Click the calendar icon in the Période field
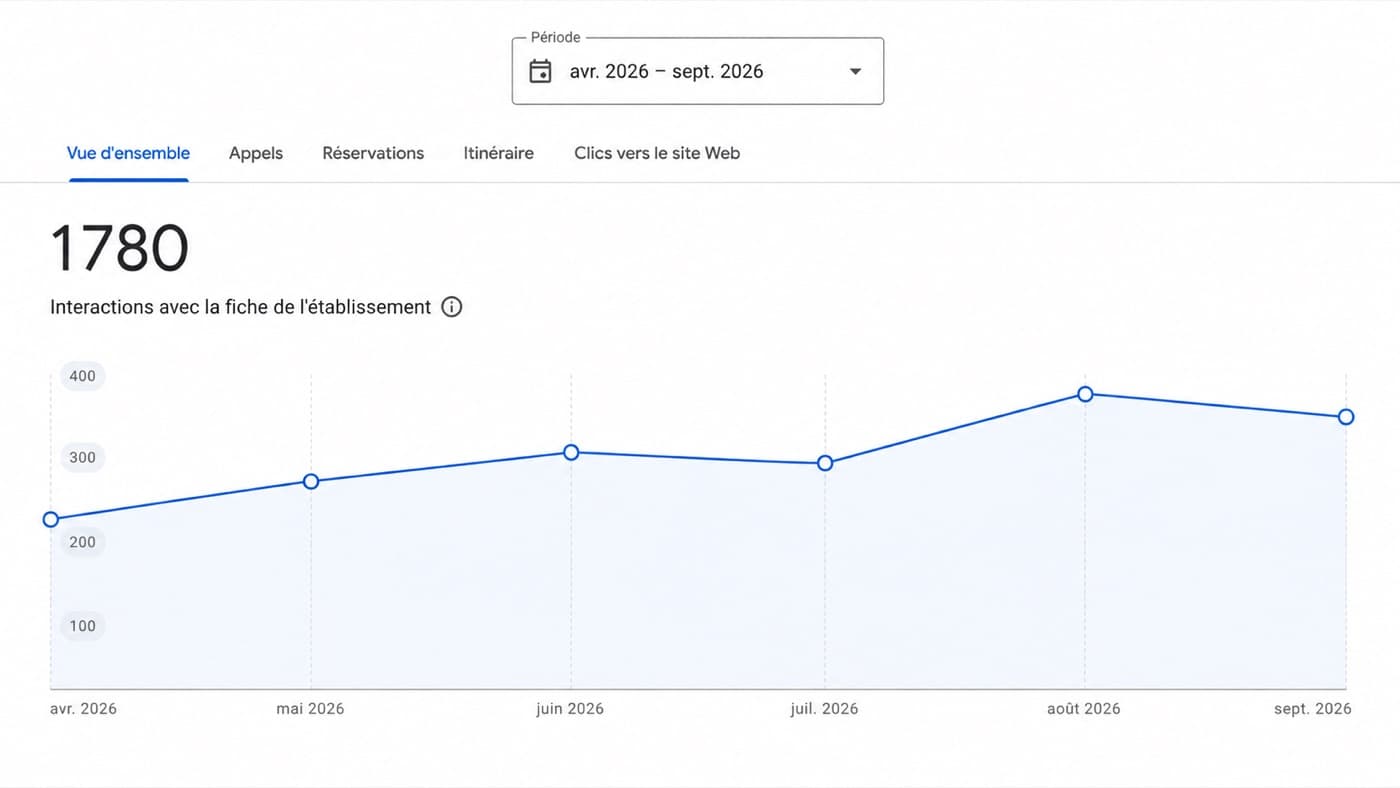 [540, 71]
